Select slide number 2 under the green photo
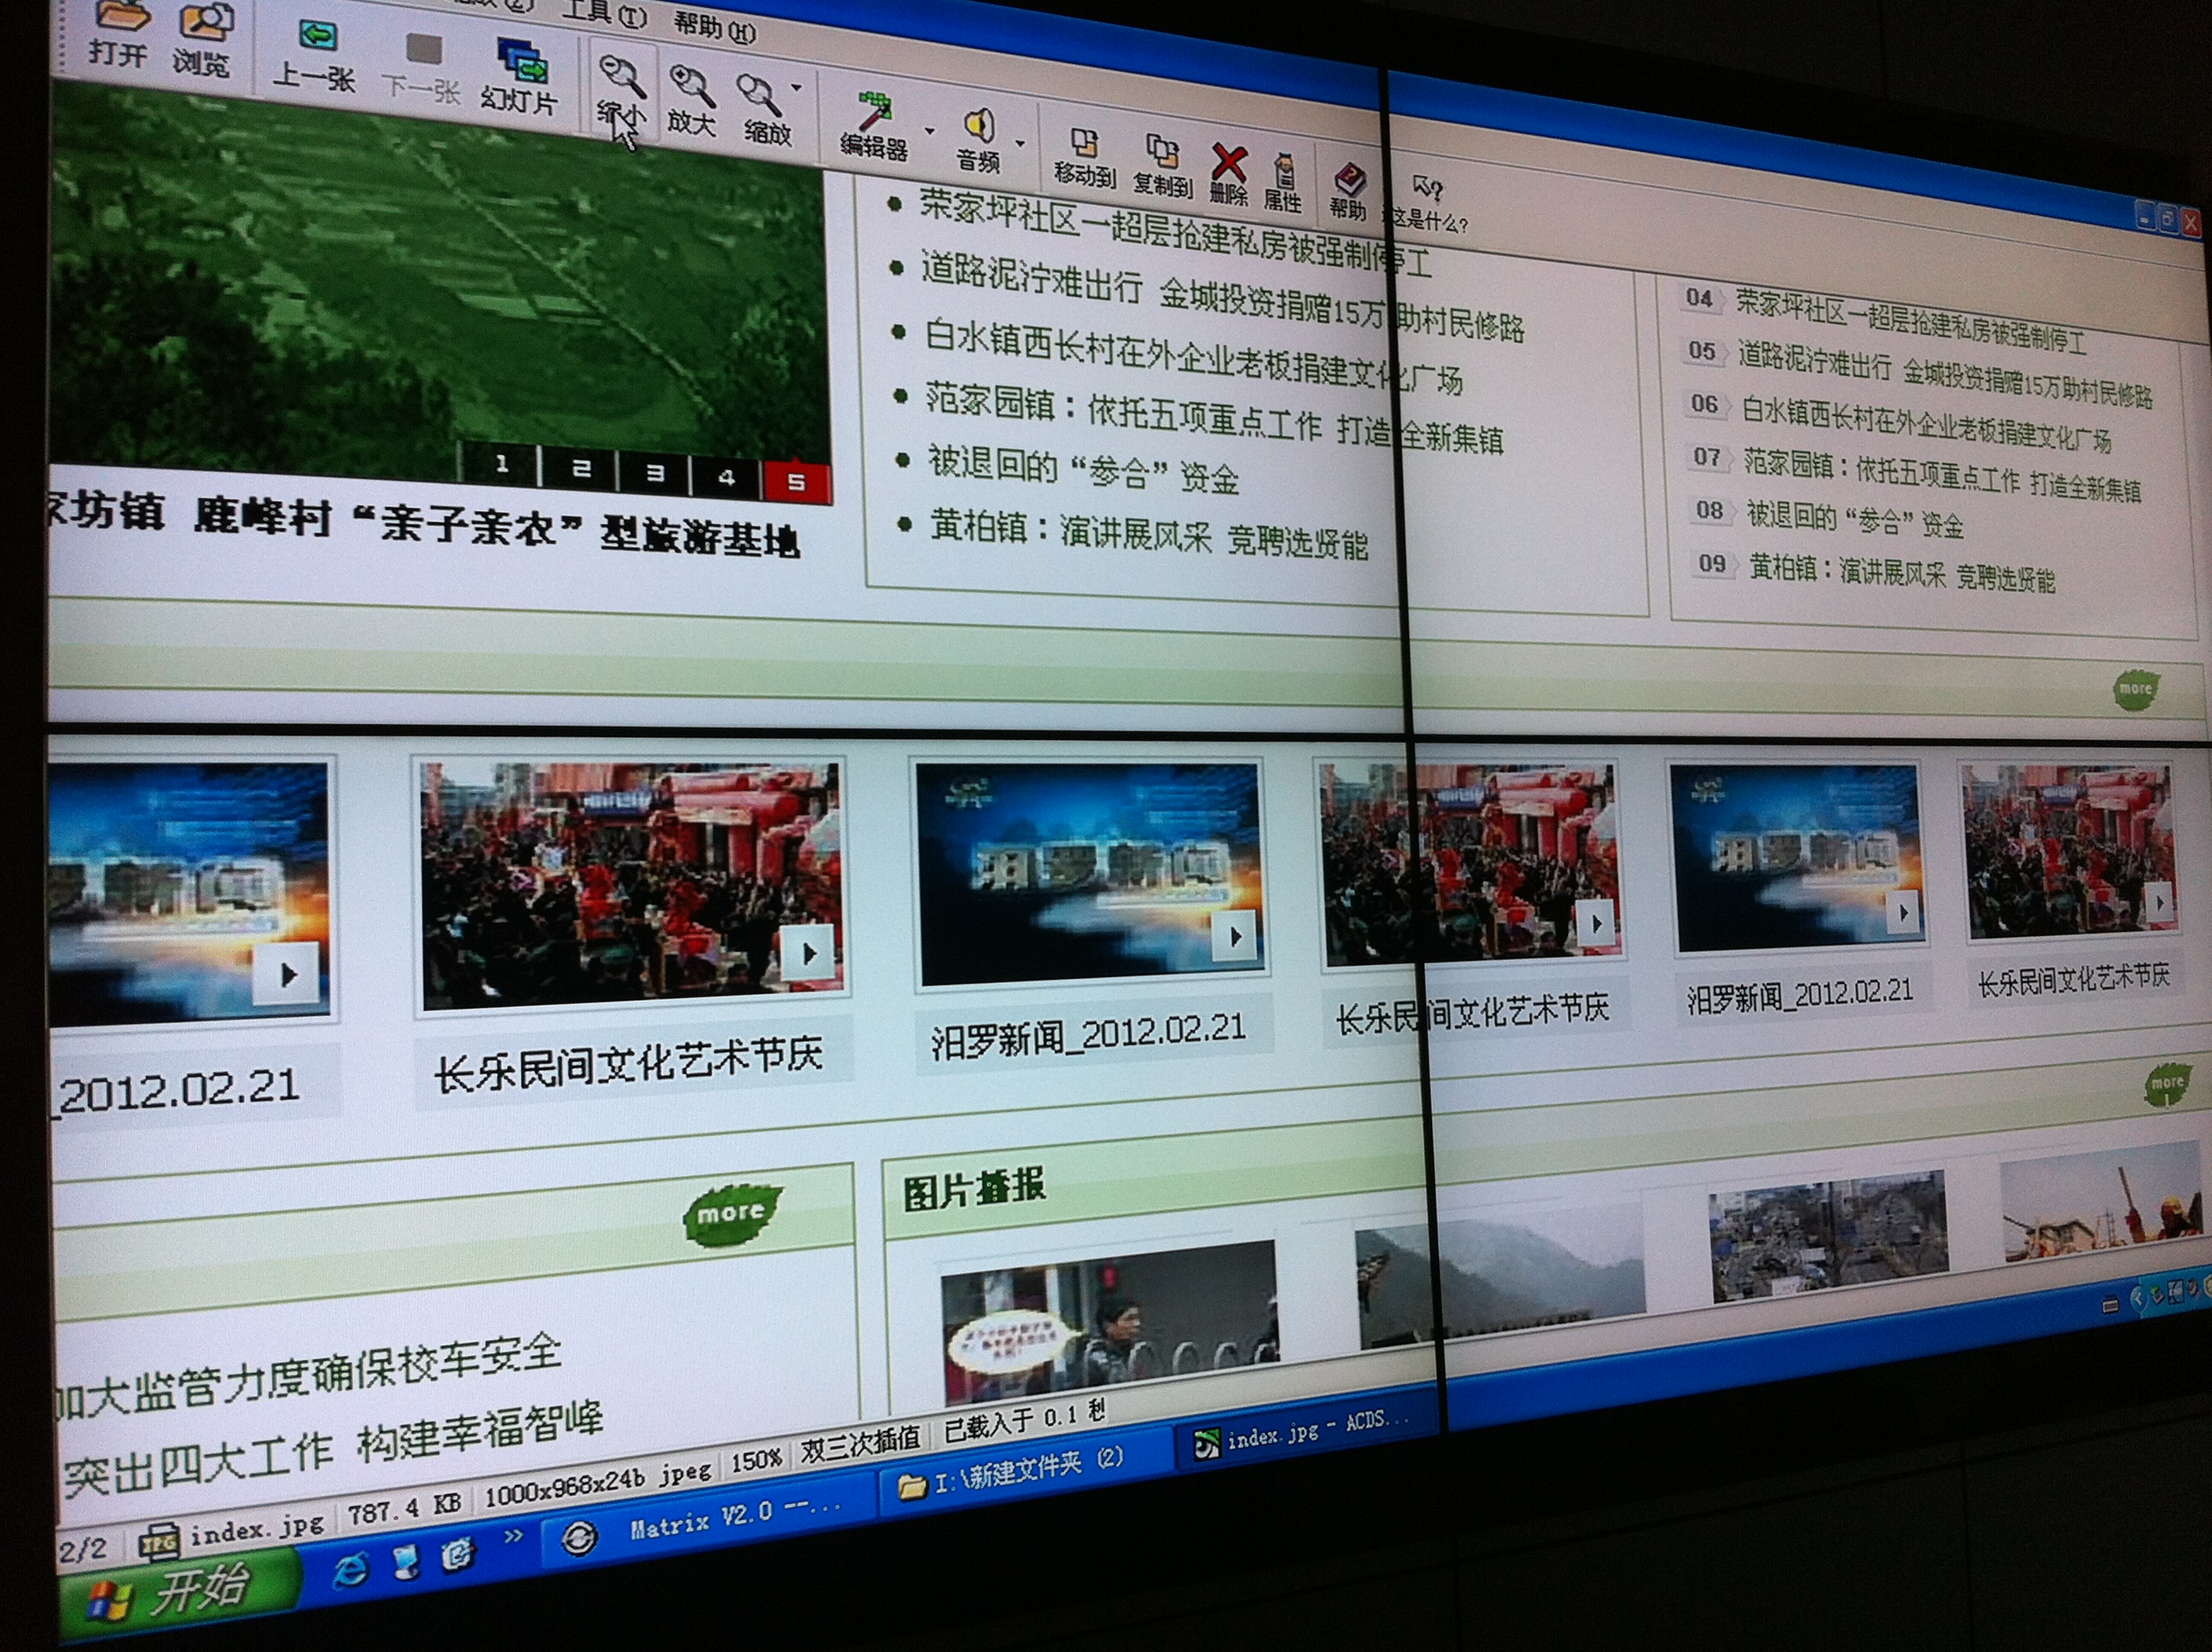This screenshot has width=2212, height=1652. (x=581, y=468)
